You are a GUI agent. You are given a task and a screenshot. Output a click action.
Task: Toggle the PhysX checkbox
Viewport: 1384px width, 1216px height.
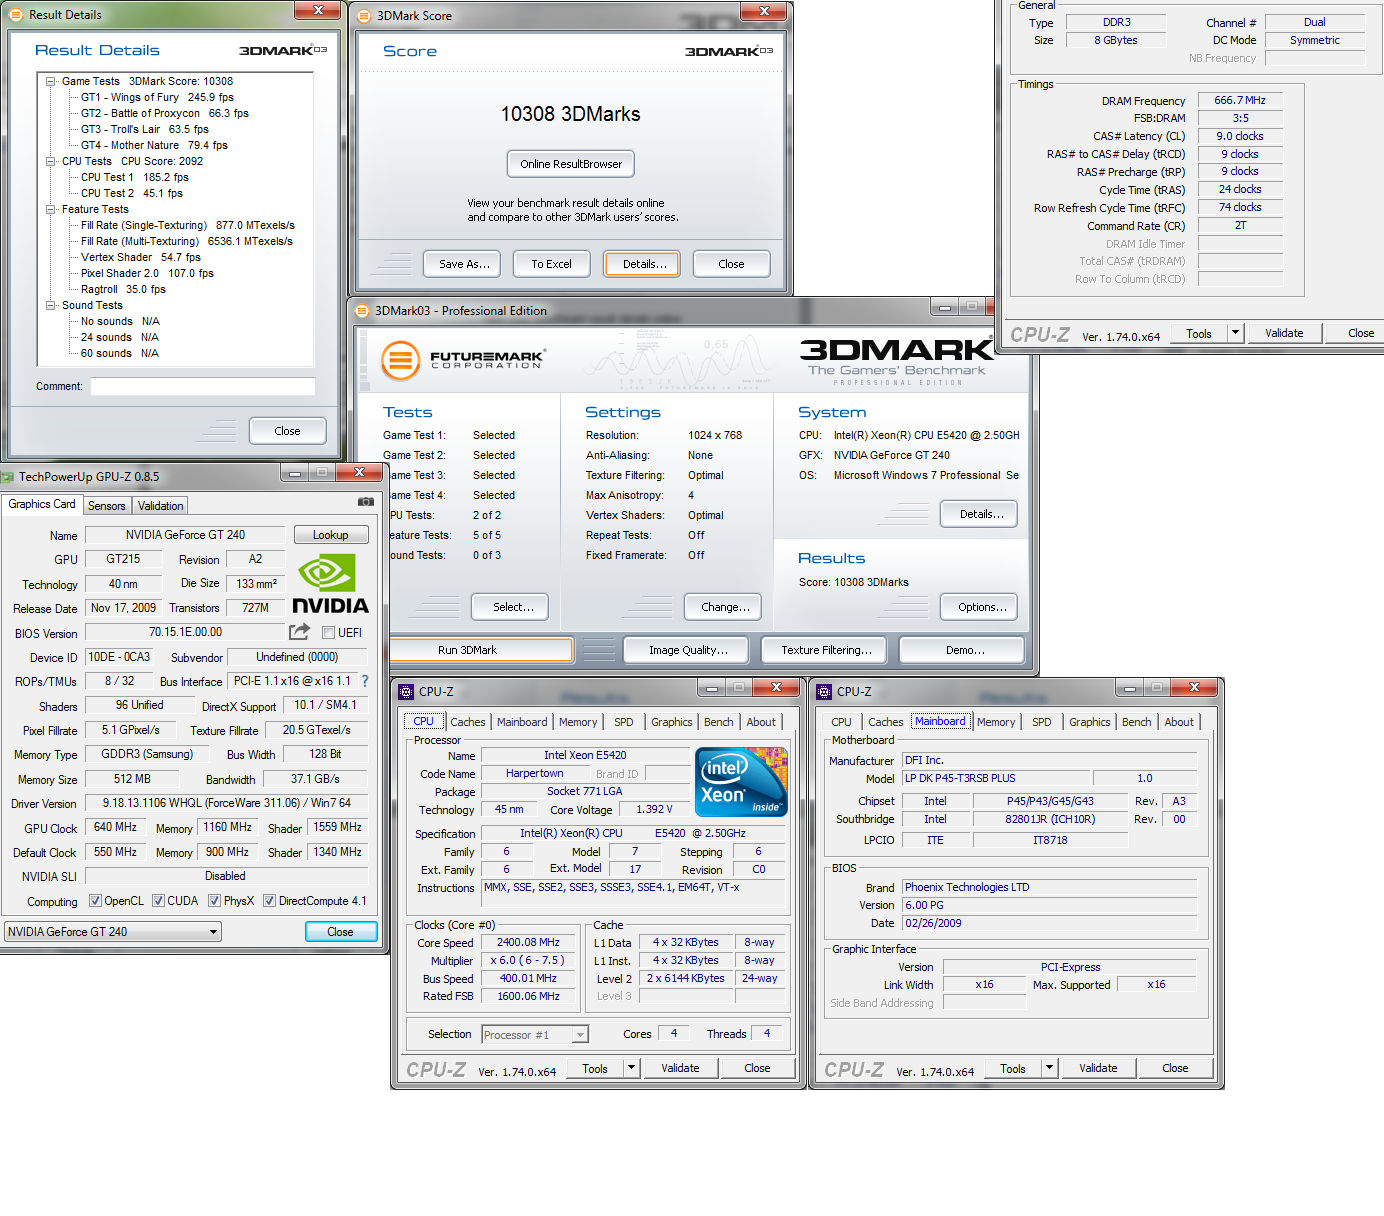(214, 901)
